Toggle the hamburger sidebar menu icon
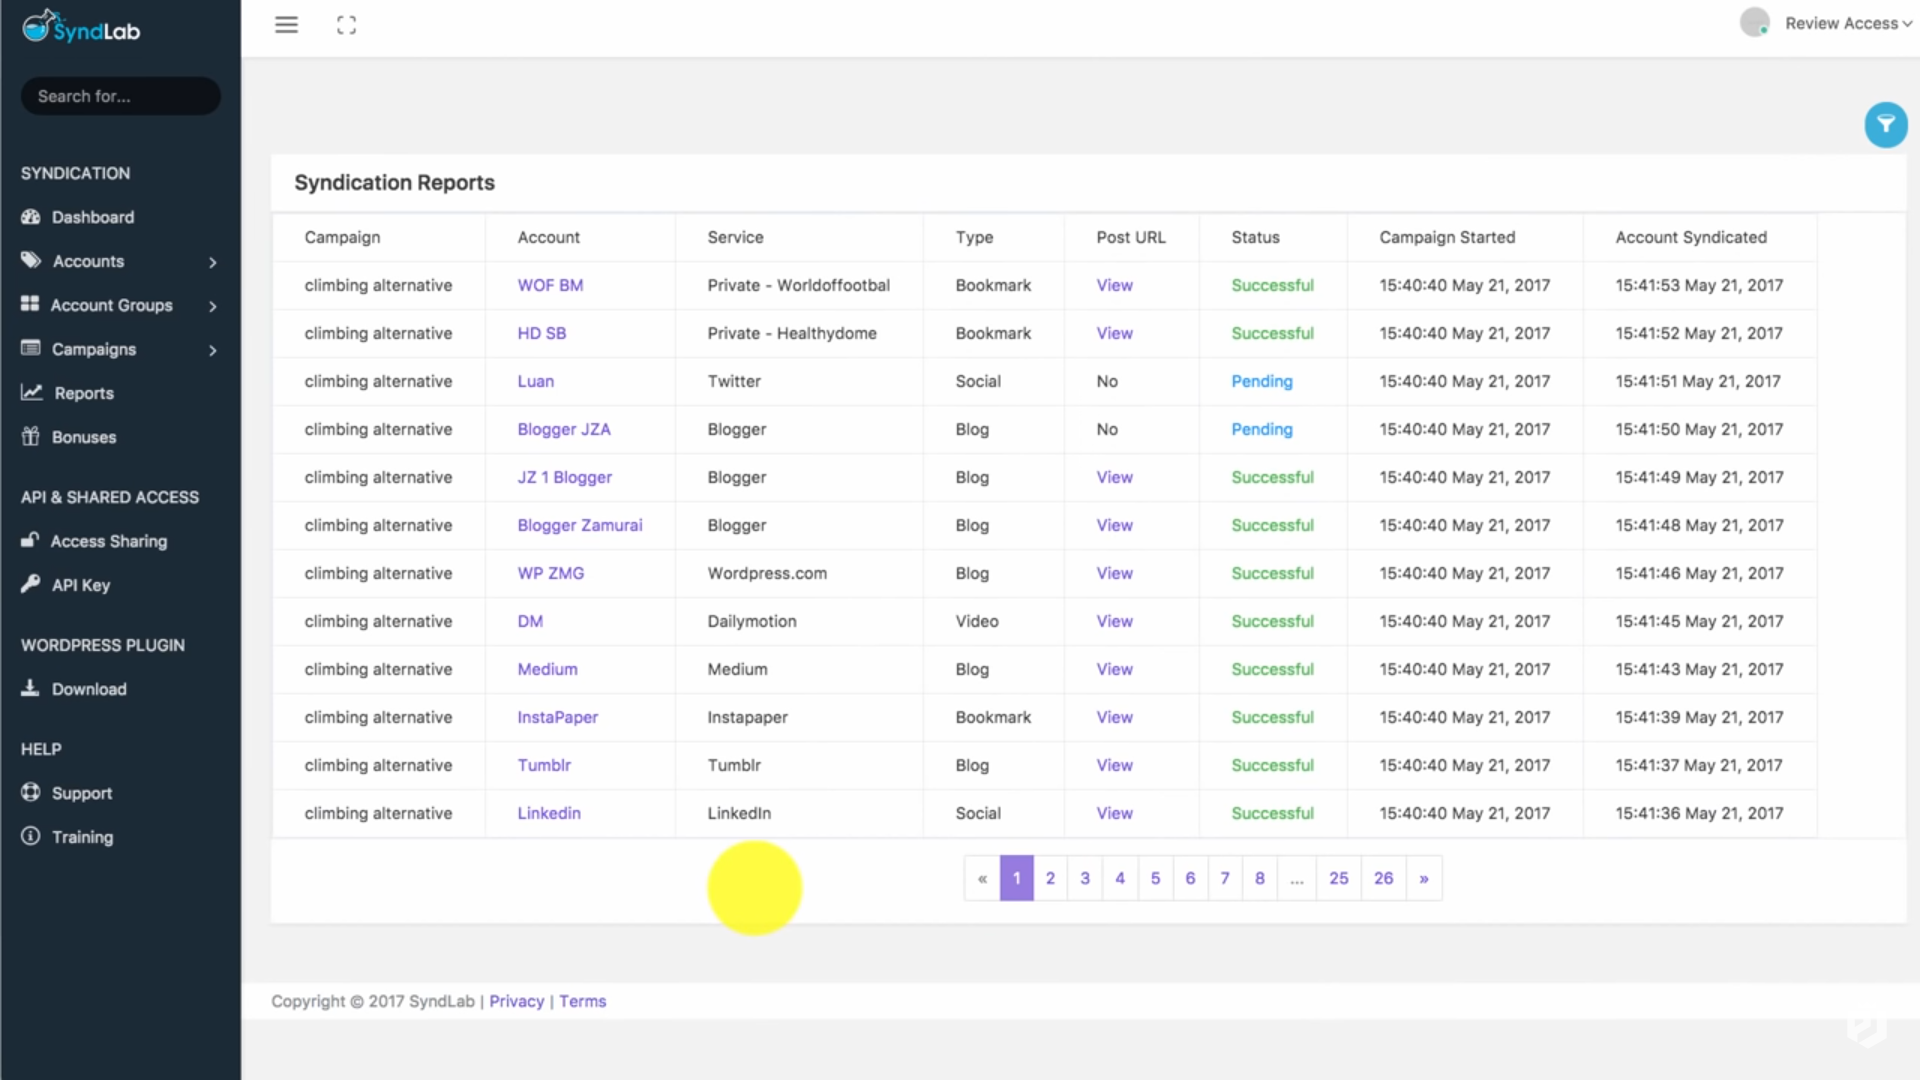Viewport: 1920px width, 1080px height. click(x=286, y=25)
